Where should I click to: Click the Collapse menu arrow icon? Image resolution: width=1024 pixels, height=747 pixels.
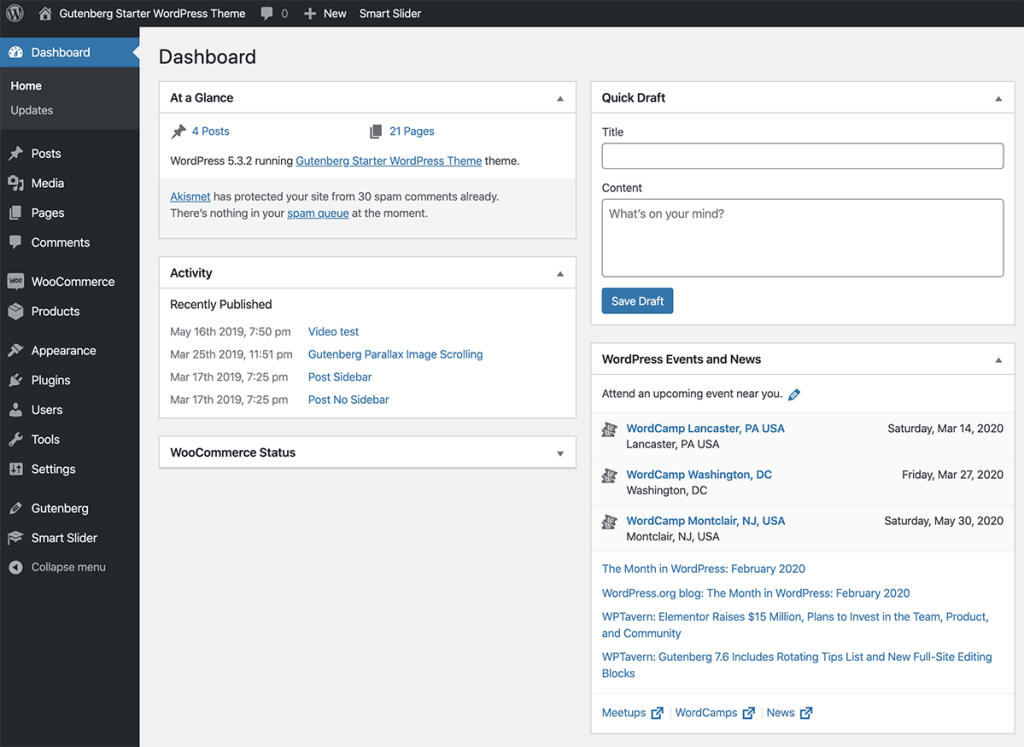[16, 567]
